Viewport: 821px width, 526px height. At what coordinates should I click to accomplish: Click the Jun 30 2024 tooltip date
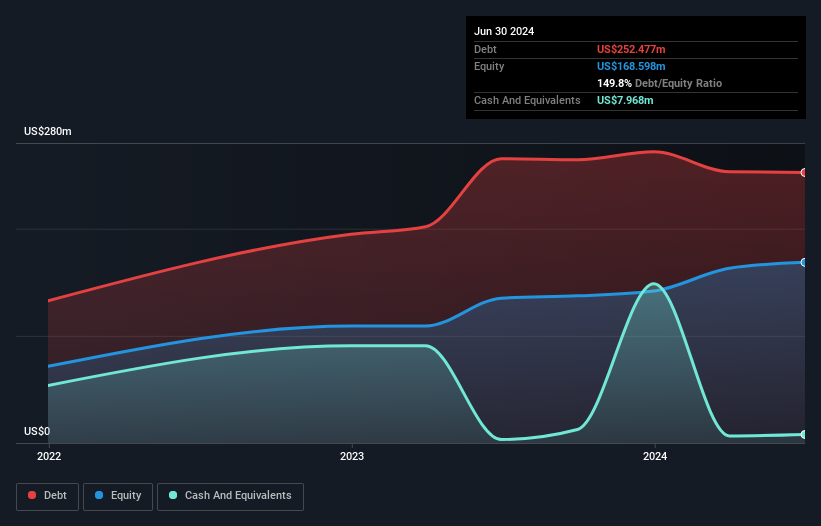click(x=504, y=31)
